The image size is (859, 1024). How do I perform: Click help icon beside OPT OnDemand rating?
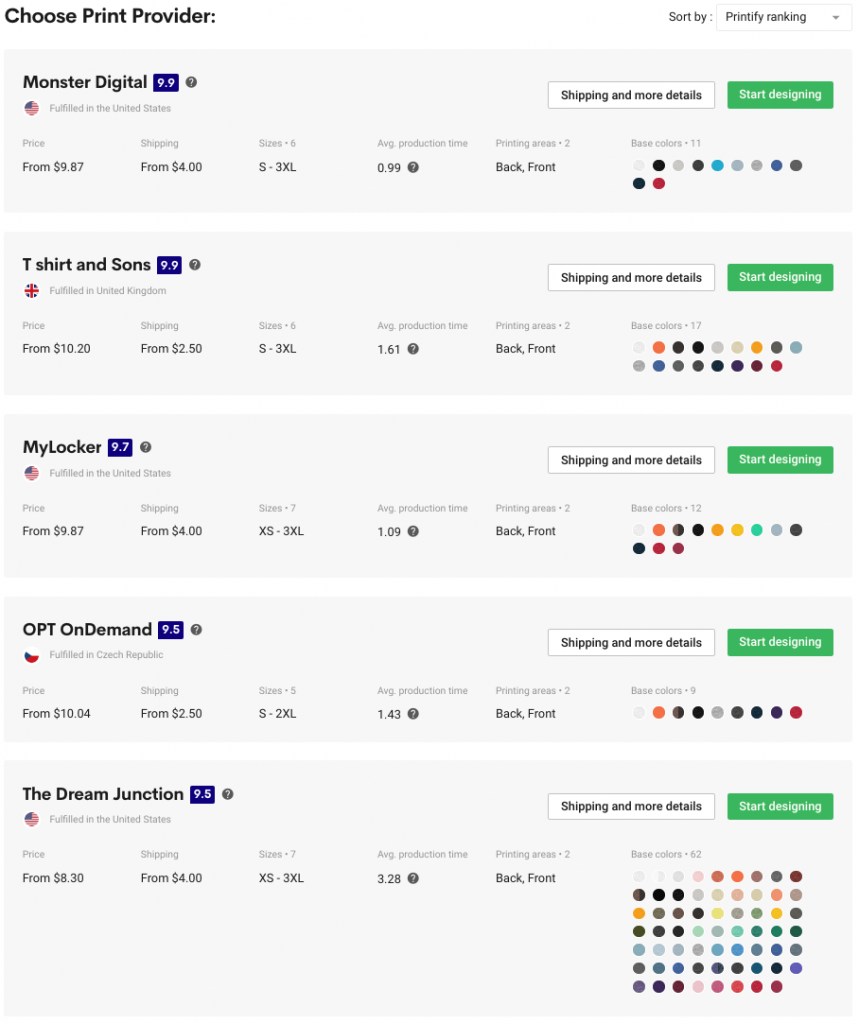(196, 630)
